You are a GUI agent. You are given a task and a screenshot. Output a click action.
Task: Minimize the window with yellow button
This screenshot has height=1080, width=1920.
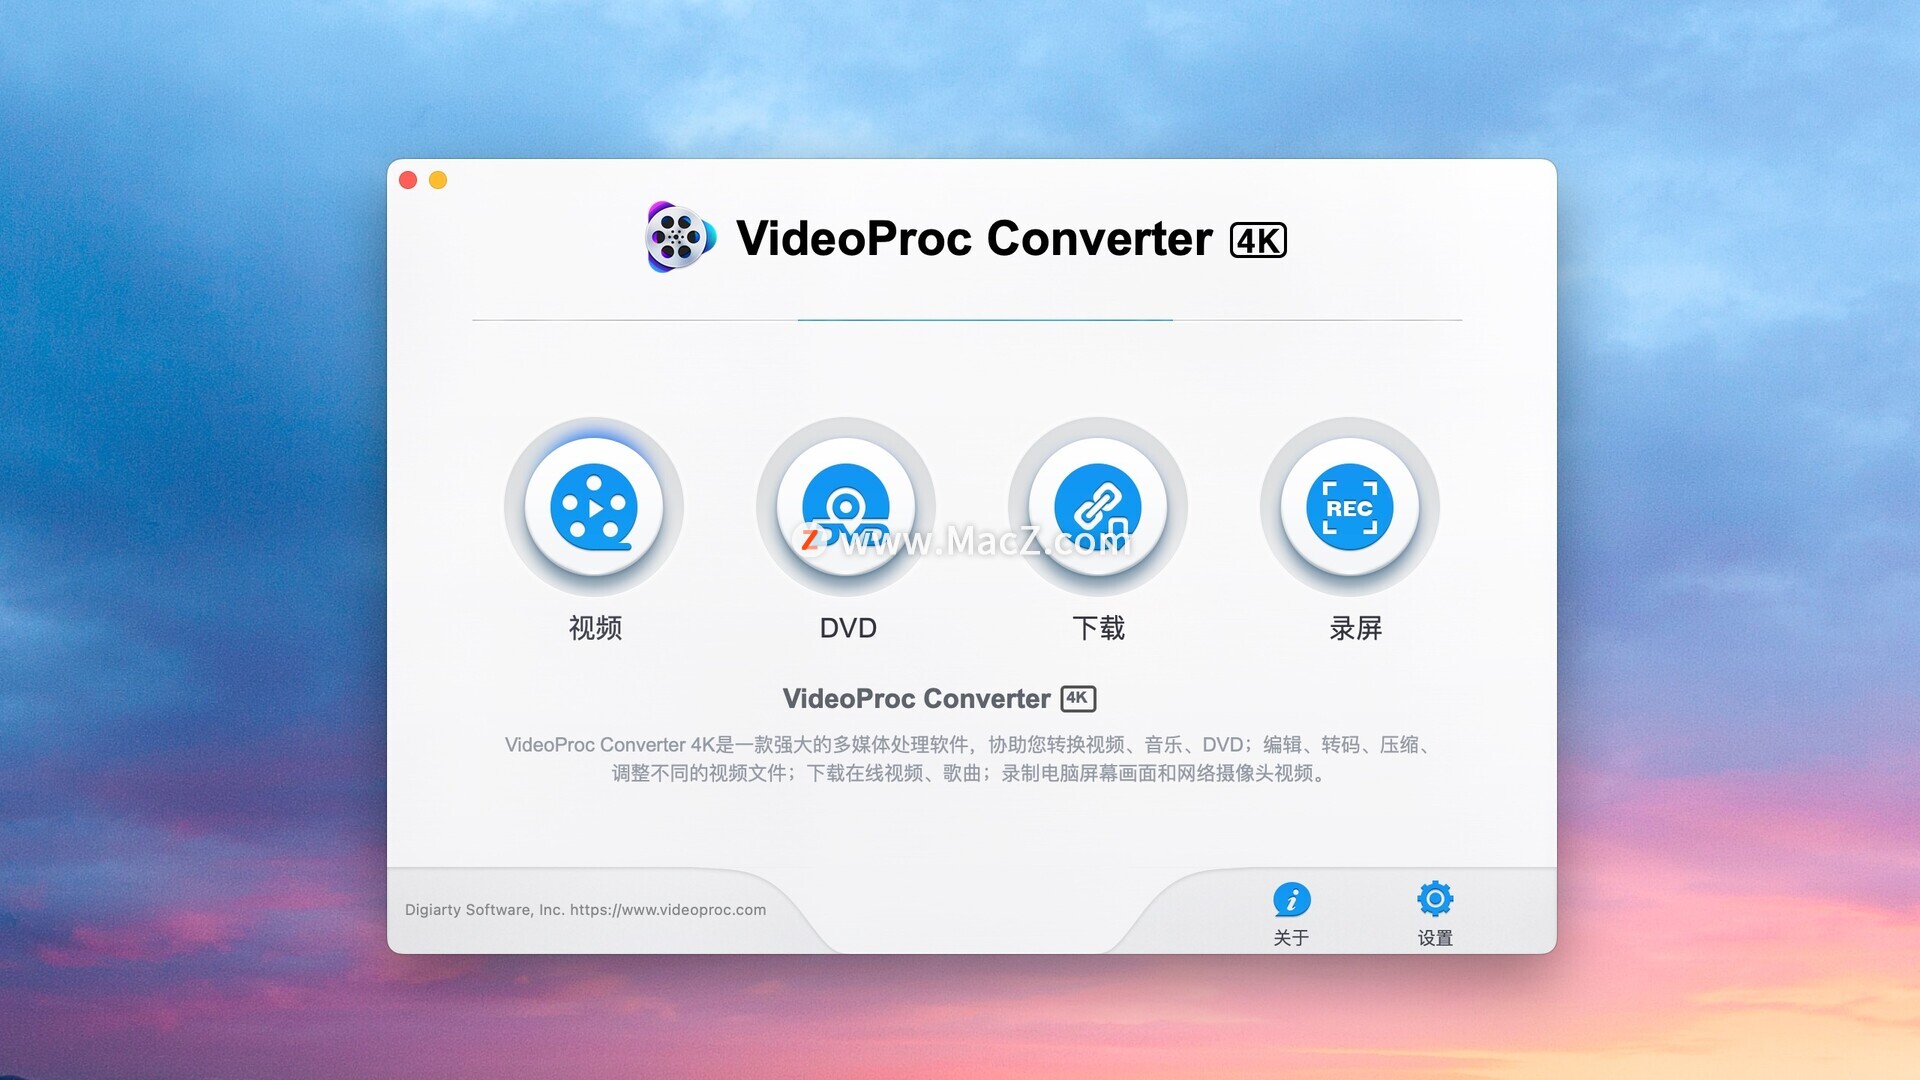(438, 180)
